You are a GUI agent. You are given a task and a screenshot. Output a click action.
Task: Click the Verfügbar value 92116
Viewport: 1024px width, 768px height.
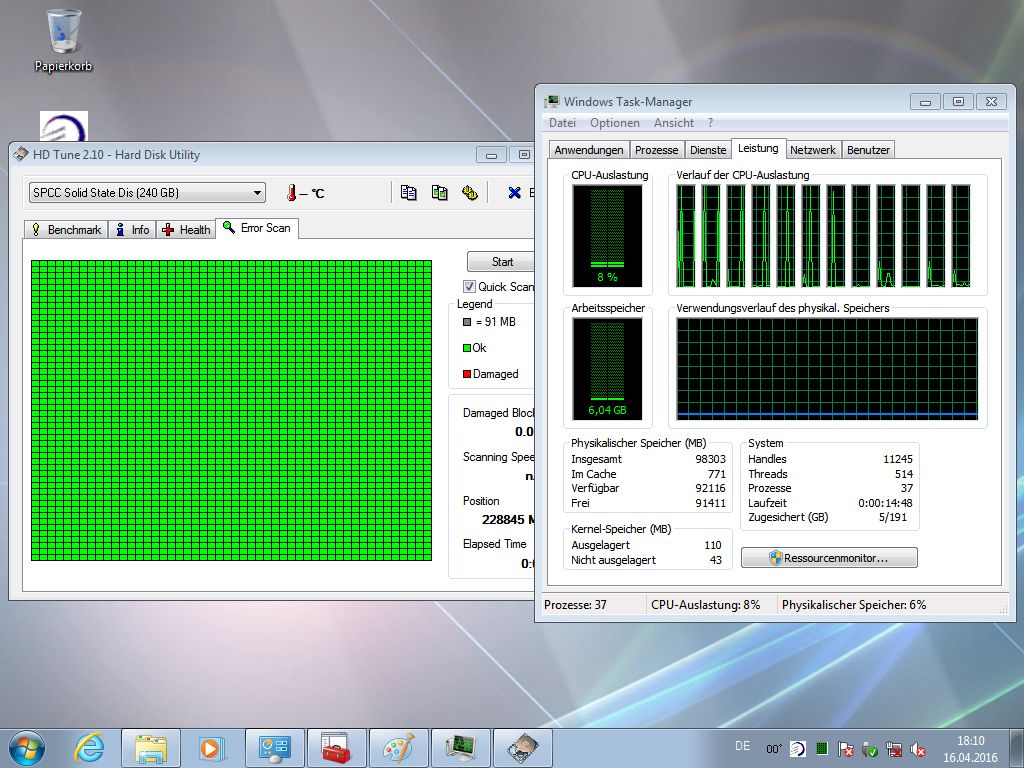pyautogui.click(x=711, y=488)
